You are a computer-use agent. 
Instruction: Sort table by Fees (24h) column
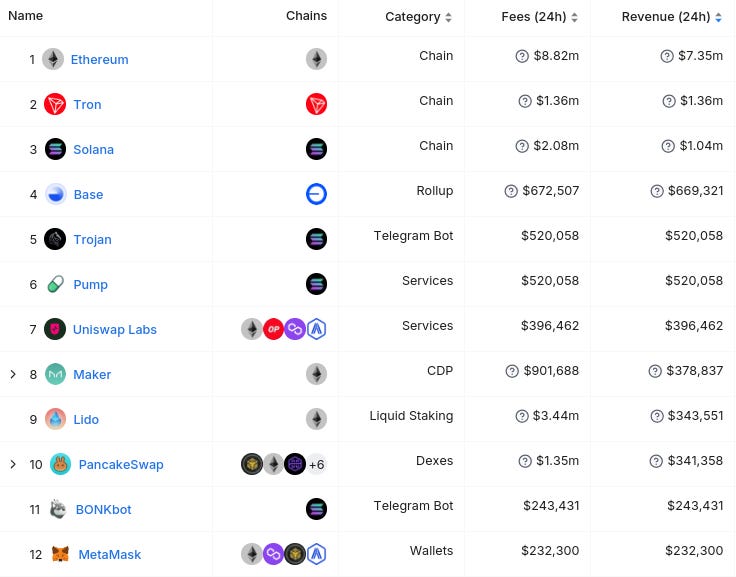(x=539, y=17)
